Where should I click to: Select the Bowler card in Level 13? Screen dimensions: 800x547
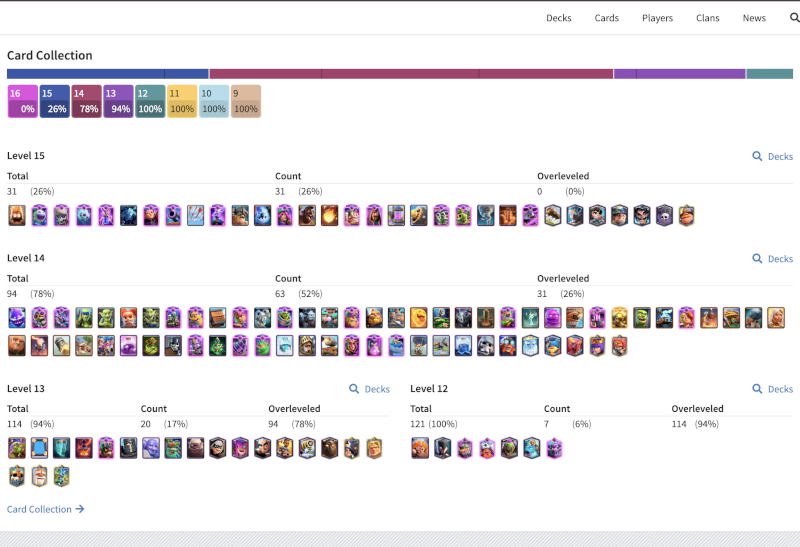pos(151,448)
